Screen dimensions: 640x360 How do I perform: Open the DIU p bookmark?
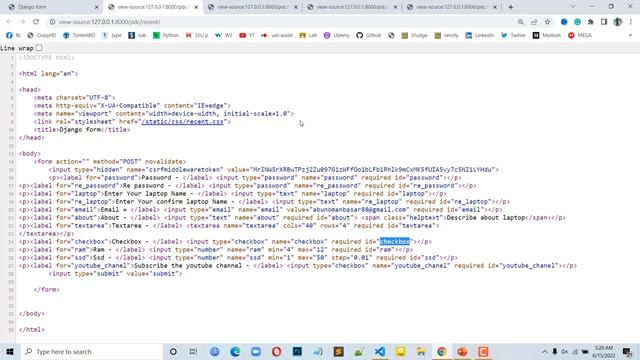click(197, 36)
